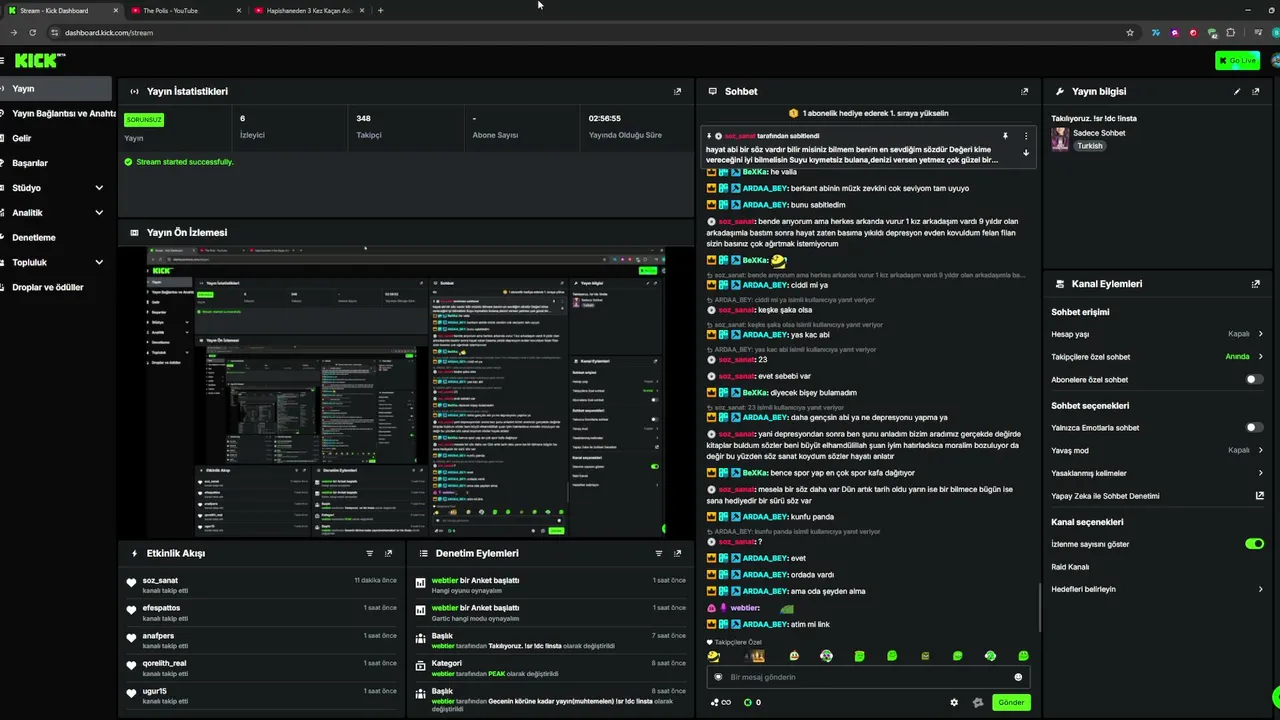Expand the pinned message with down arrow
This screenshot has height=720, width=1280.
click(1025, 153)
